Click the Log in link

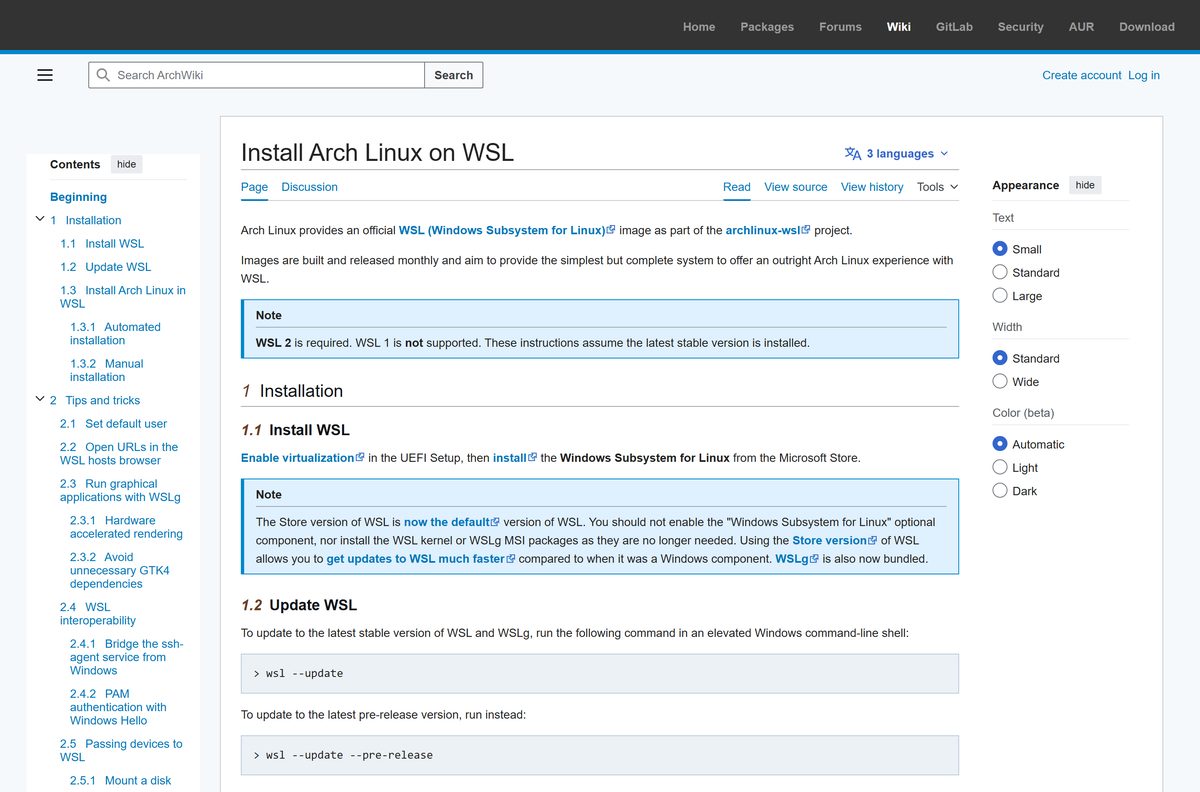tap(1144, 75)
